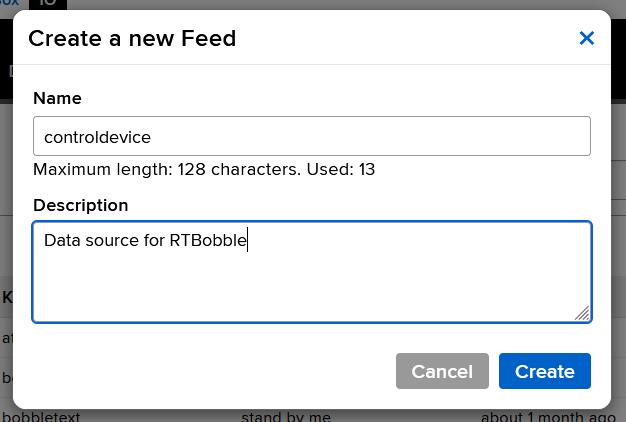The image size is (626, 422).
Task: Click the 'Create a new Feed' title
Action: (132, 38)
